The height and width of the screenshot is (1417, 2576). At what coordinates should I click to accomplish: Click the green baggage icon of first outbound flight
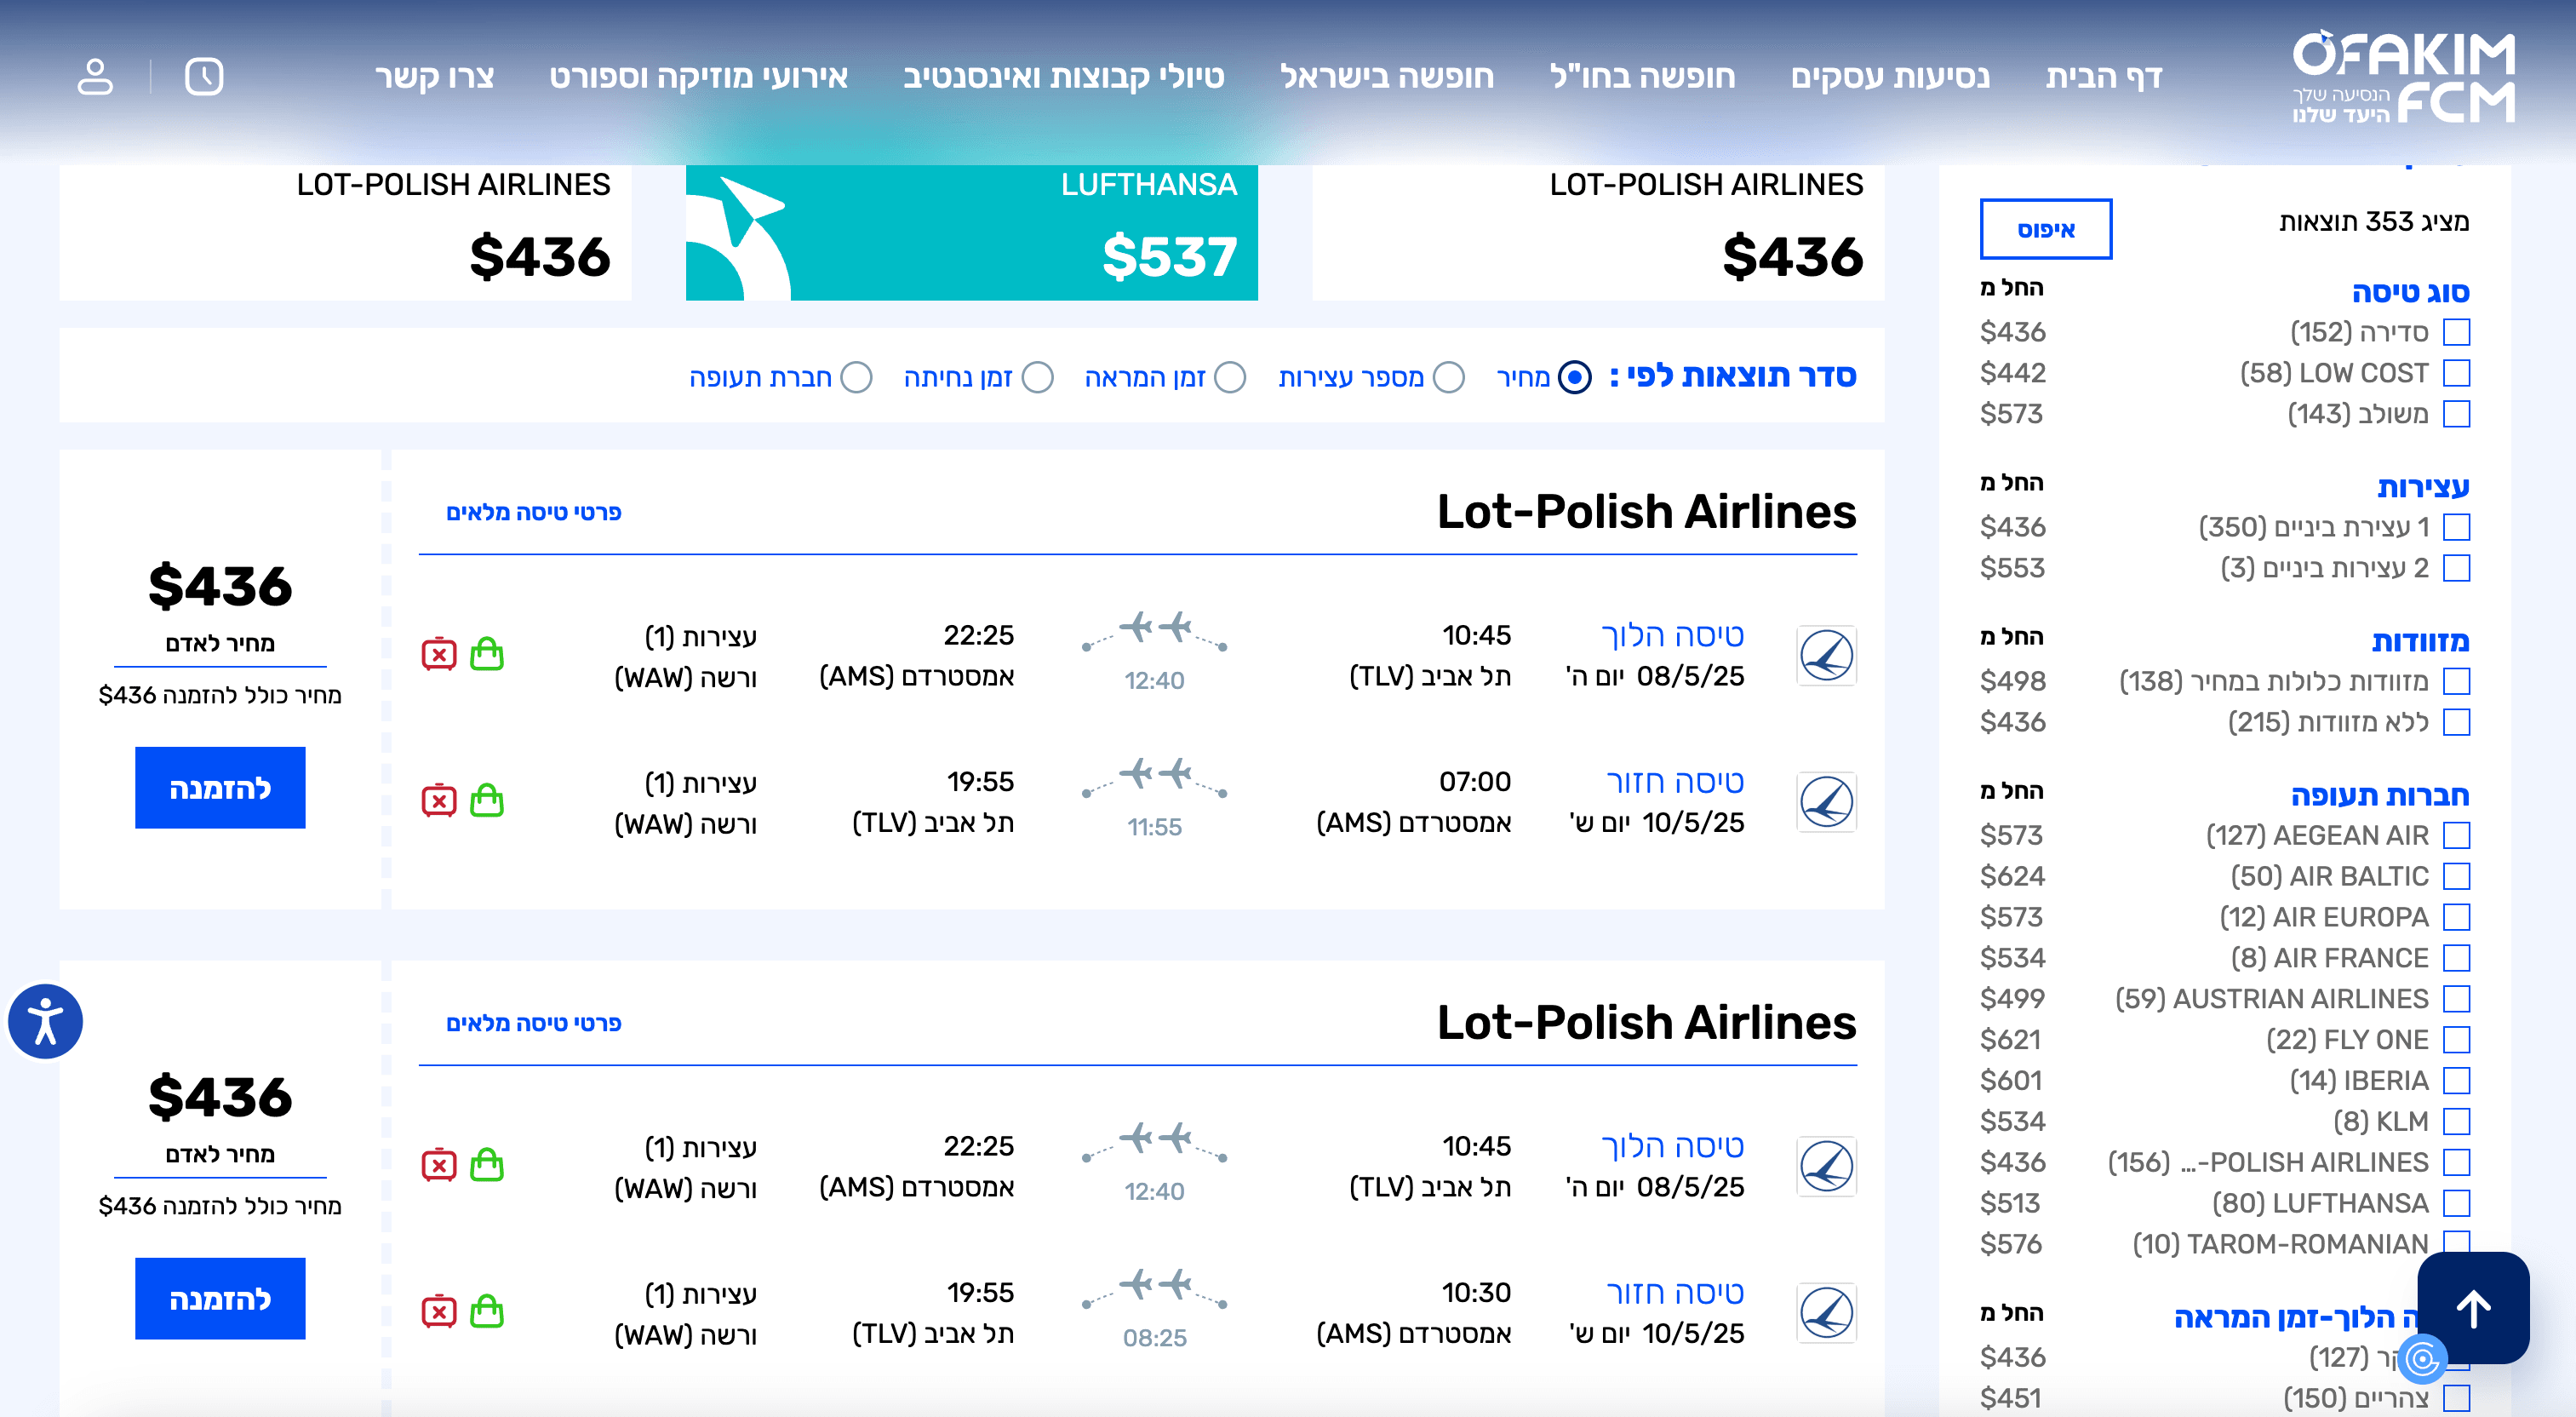tap(487, 654)
